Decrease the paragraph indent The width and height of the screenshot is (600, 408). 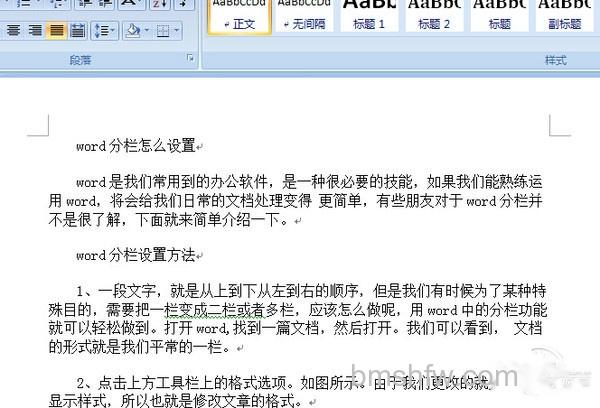[84, 3]
